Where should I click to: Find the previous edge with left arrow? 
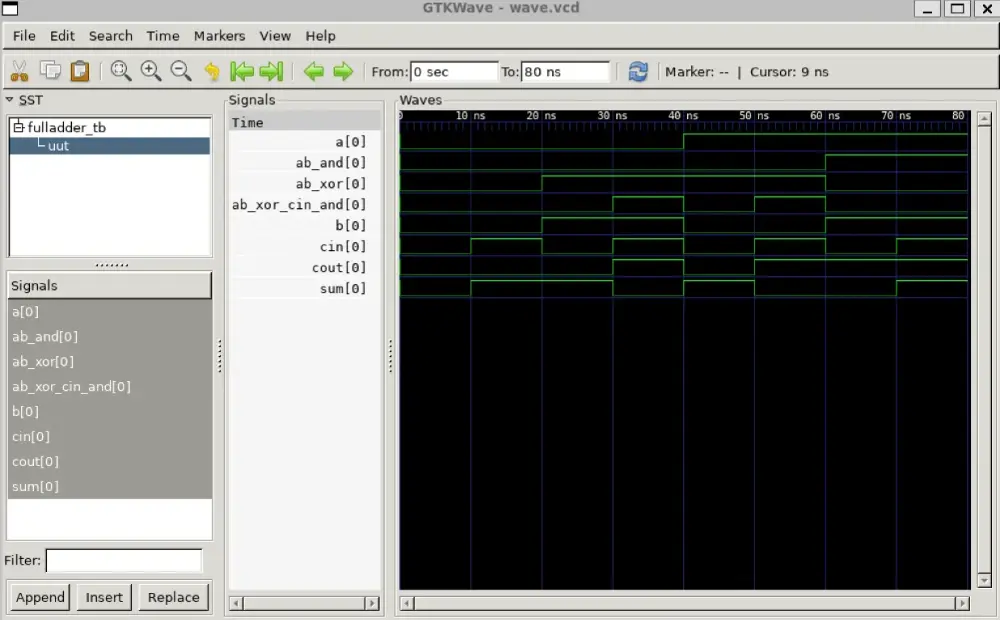(x=313, y=71)
